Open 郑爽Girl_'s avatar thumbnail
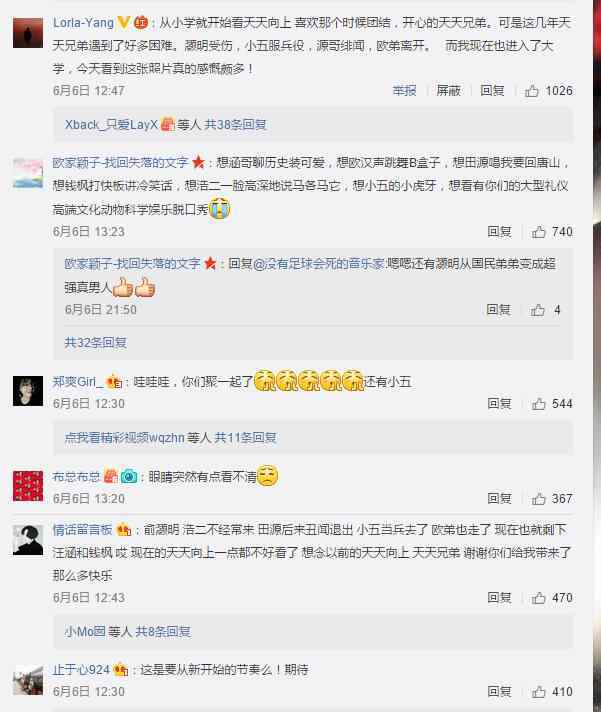The height and width of the screenshot is (712, 601). click(28, 391)
